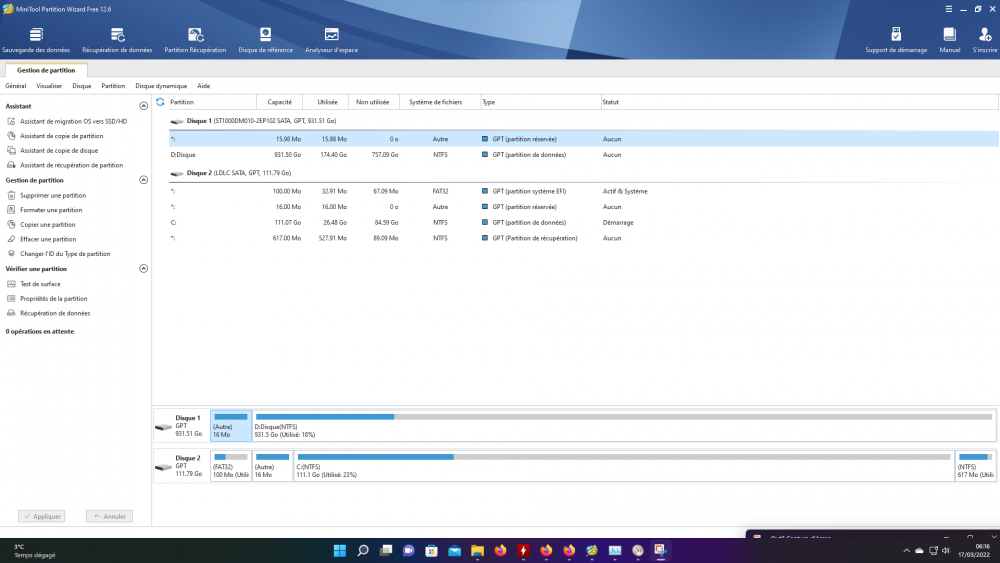Collapse the Assistant section
This screenshot has width=1000, height=563.
pos(143,106)
